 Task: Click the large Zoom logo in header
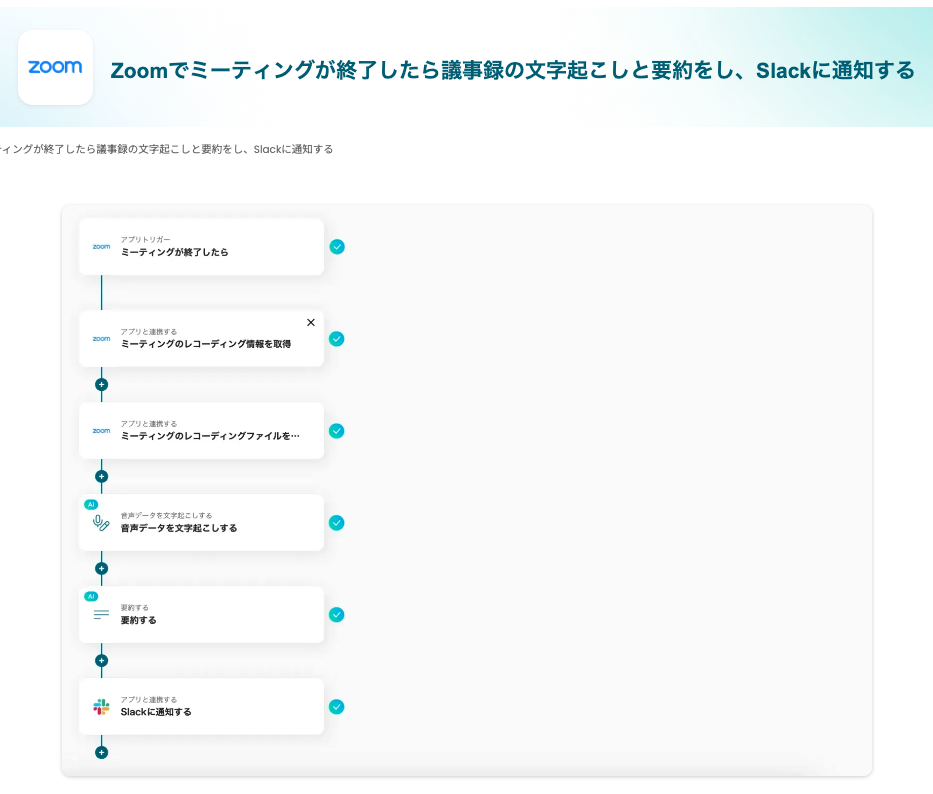point(55,67)
